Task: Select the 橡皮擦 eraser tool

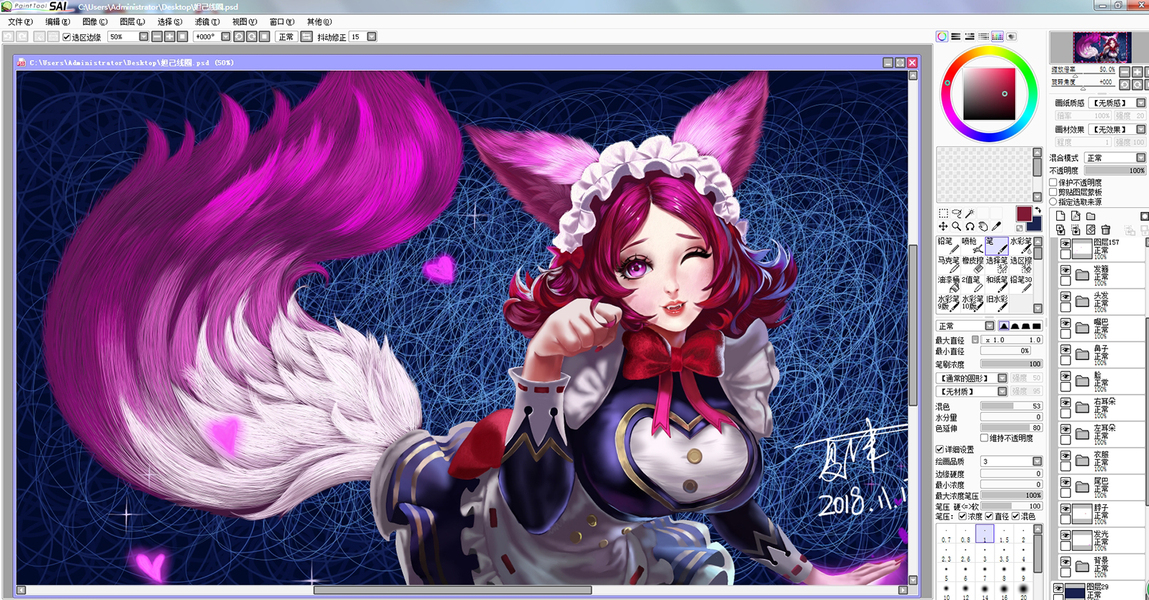Action: click(972, 264)
